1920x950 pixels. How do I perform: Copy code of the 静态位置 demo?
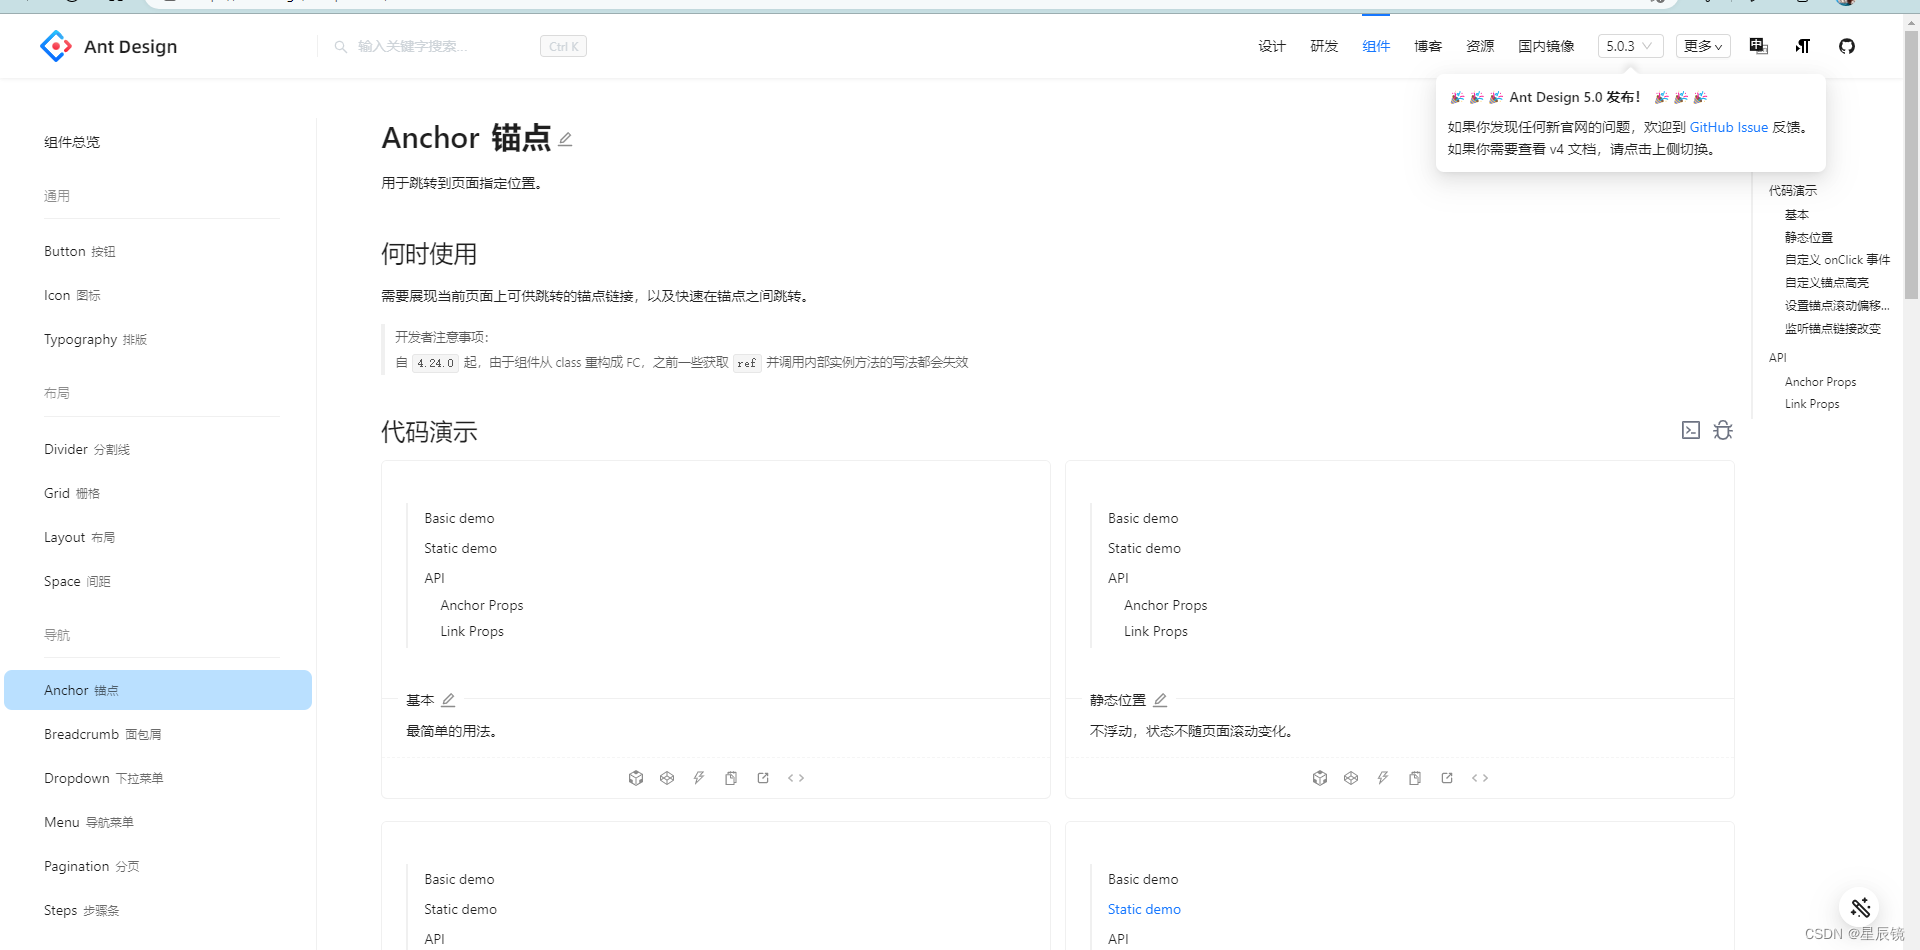pos(1415,778)
